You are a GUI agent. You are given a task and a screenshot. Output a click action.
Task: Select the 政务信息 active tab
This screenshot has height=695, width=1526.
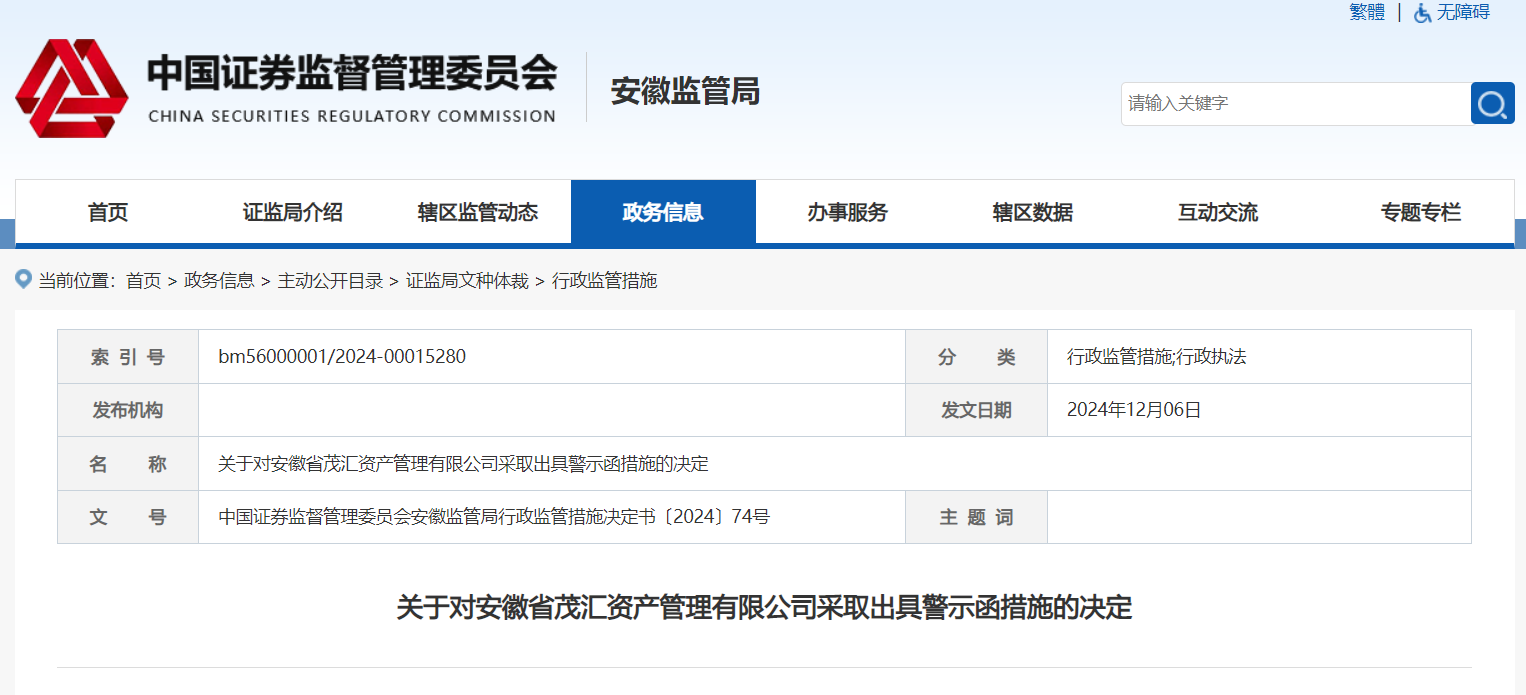[x=663, y=212]
